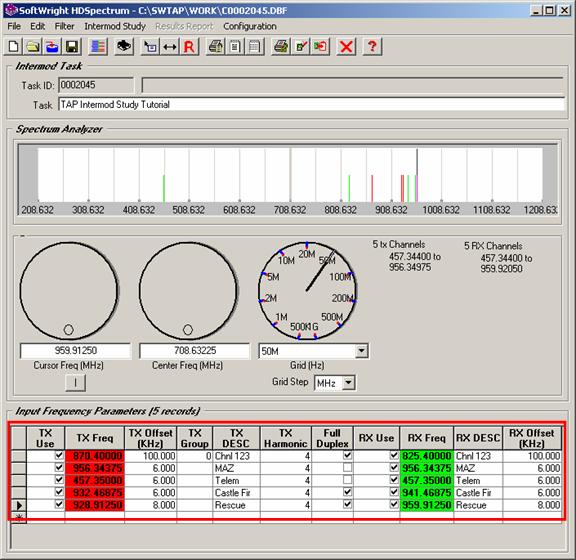Uncheck TX Use for the 870.40000 row
The width and height of the screenshot is (576, 560).
coord(59,456)
